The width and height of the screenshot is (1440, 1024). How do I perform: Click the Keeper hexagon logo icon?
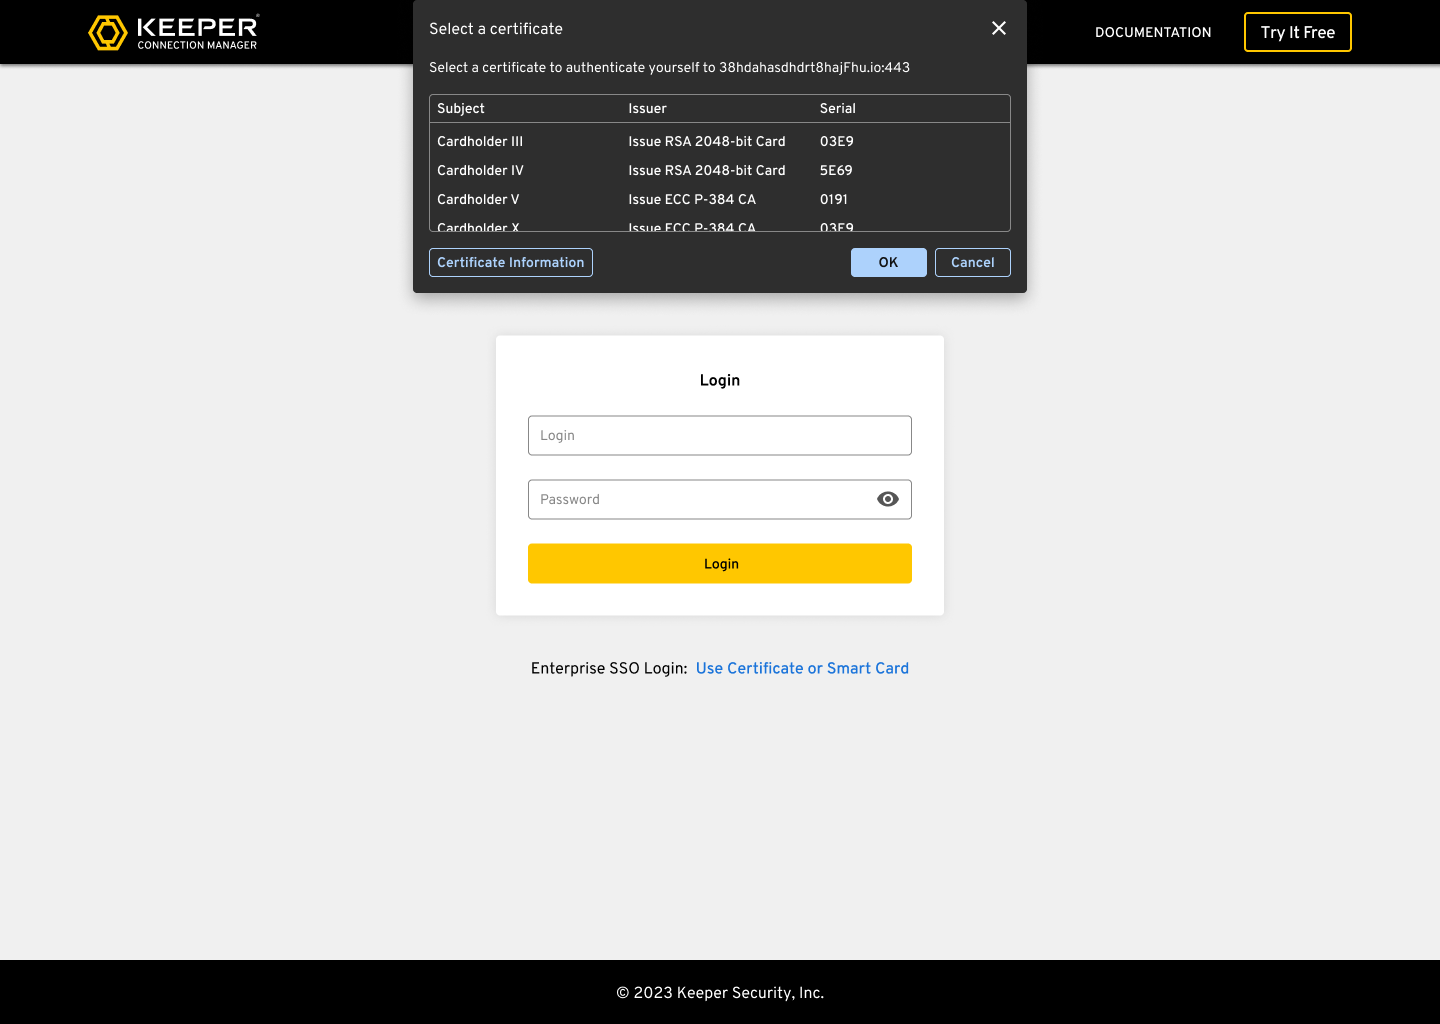[x=108, y=32]
